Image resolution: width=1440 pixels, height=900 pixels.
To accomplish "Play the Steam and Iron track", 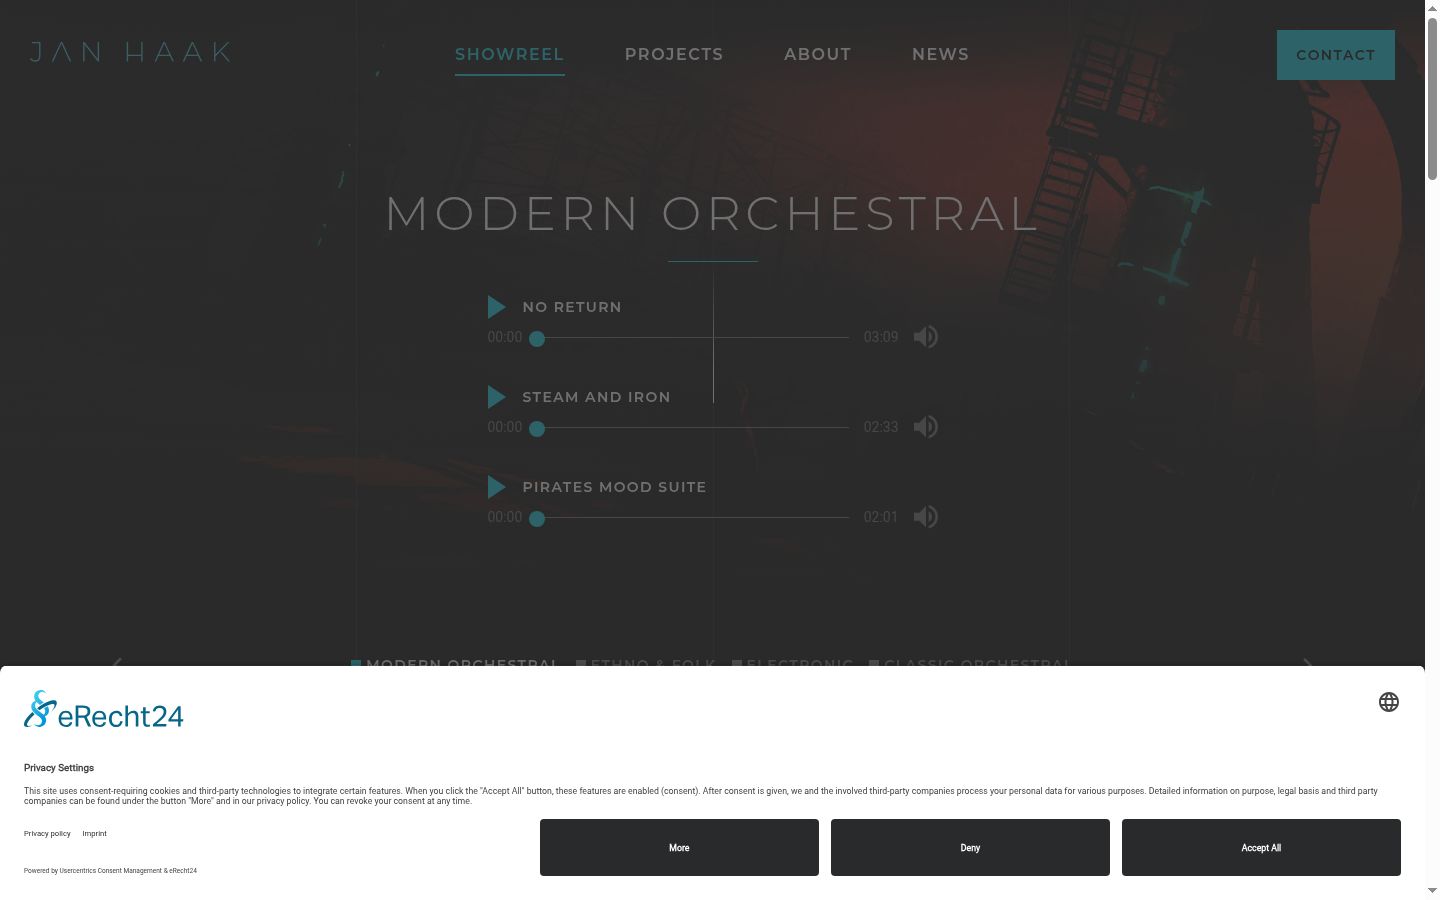I will tap(496, 397).
